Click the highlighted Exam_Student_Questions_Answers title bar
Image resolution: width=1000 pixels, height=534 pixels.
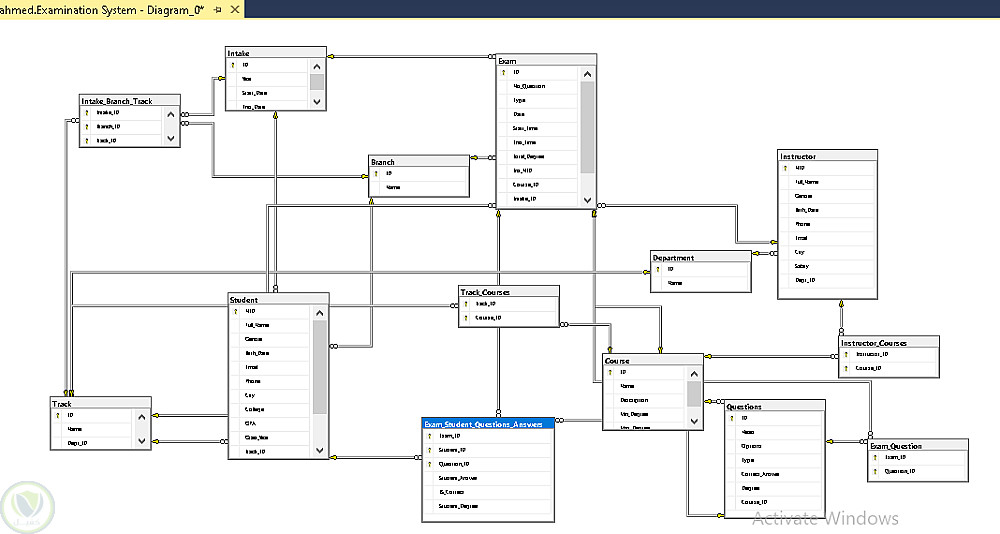pos(488,424)
